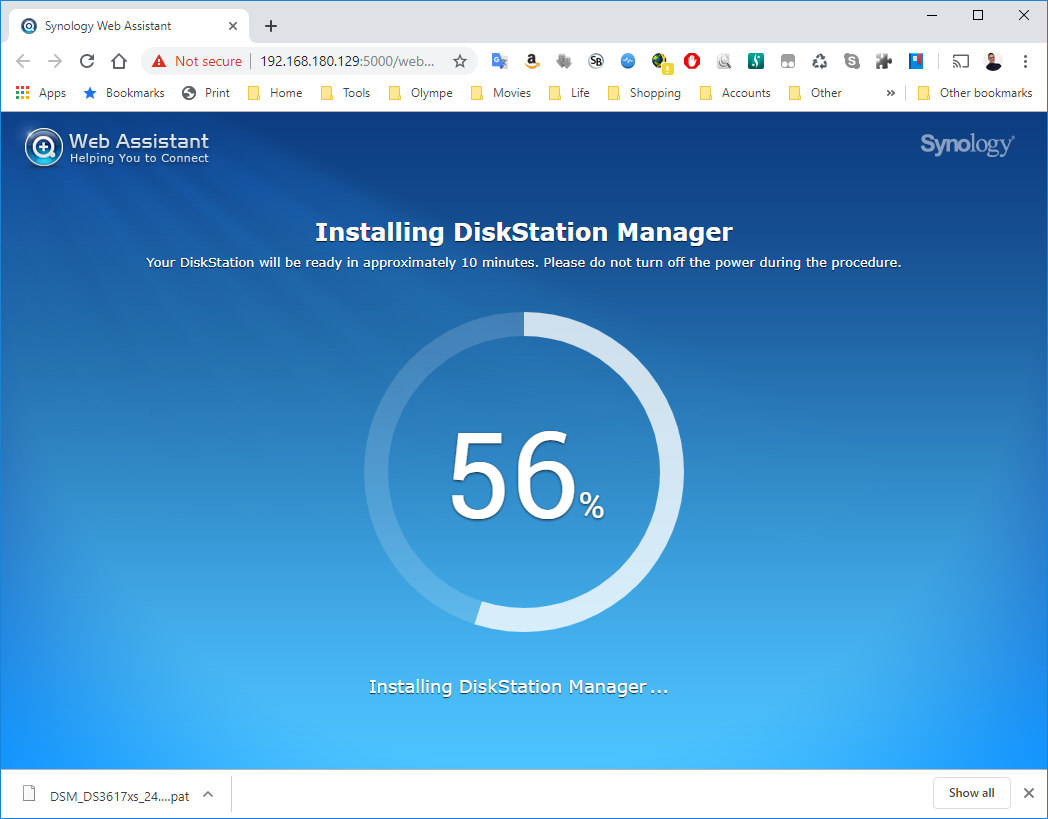Open the magnifier search extension icon
This screenshot has width=1048, height=819.
point(724,62)
